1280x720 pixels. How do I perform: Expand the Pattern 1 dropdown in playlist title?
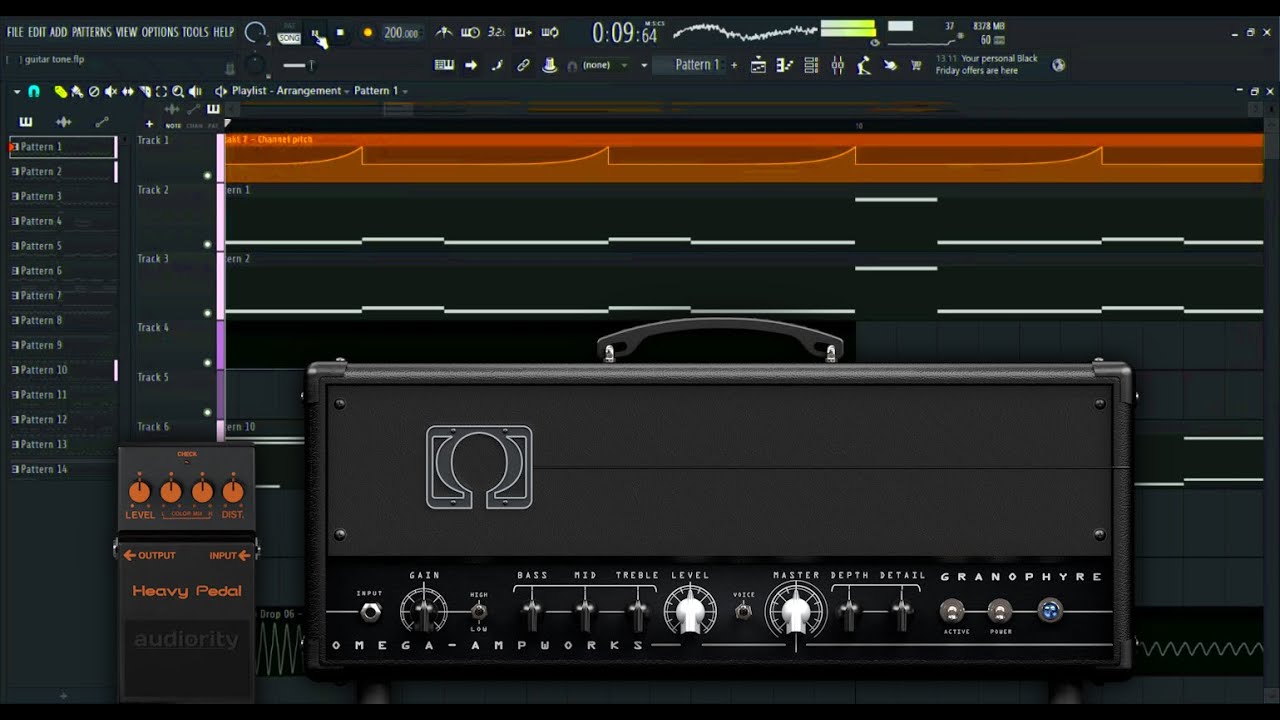coord(405,92)
